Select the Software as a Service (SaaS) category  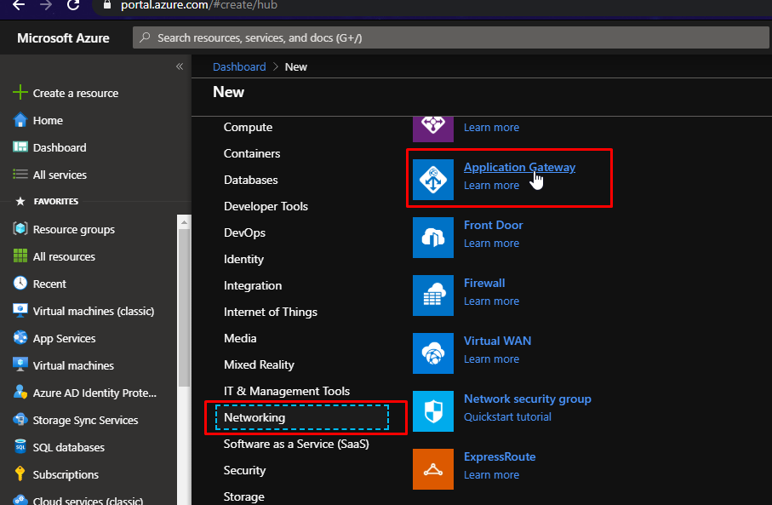click(x=296, y=444)
